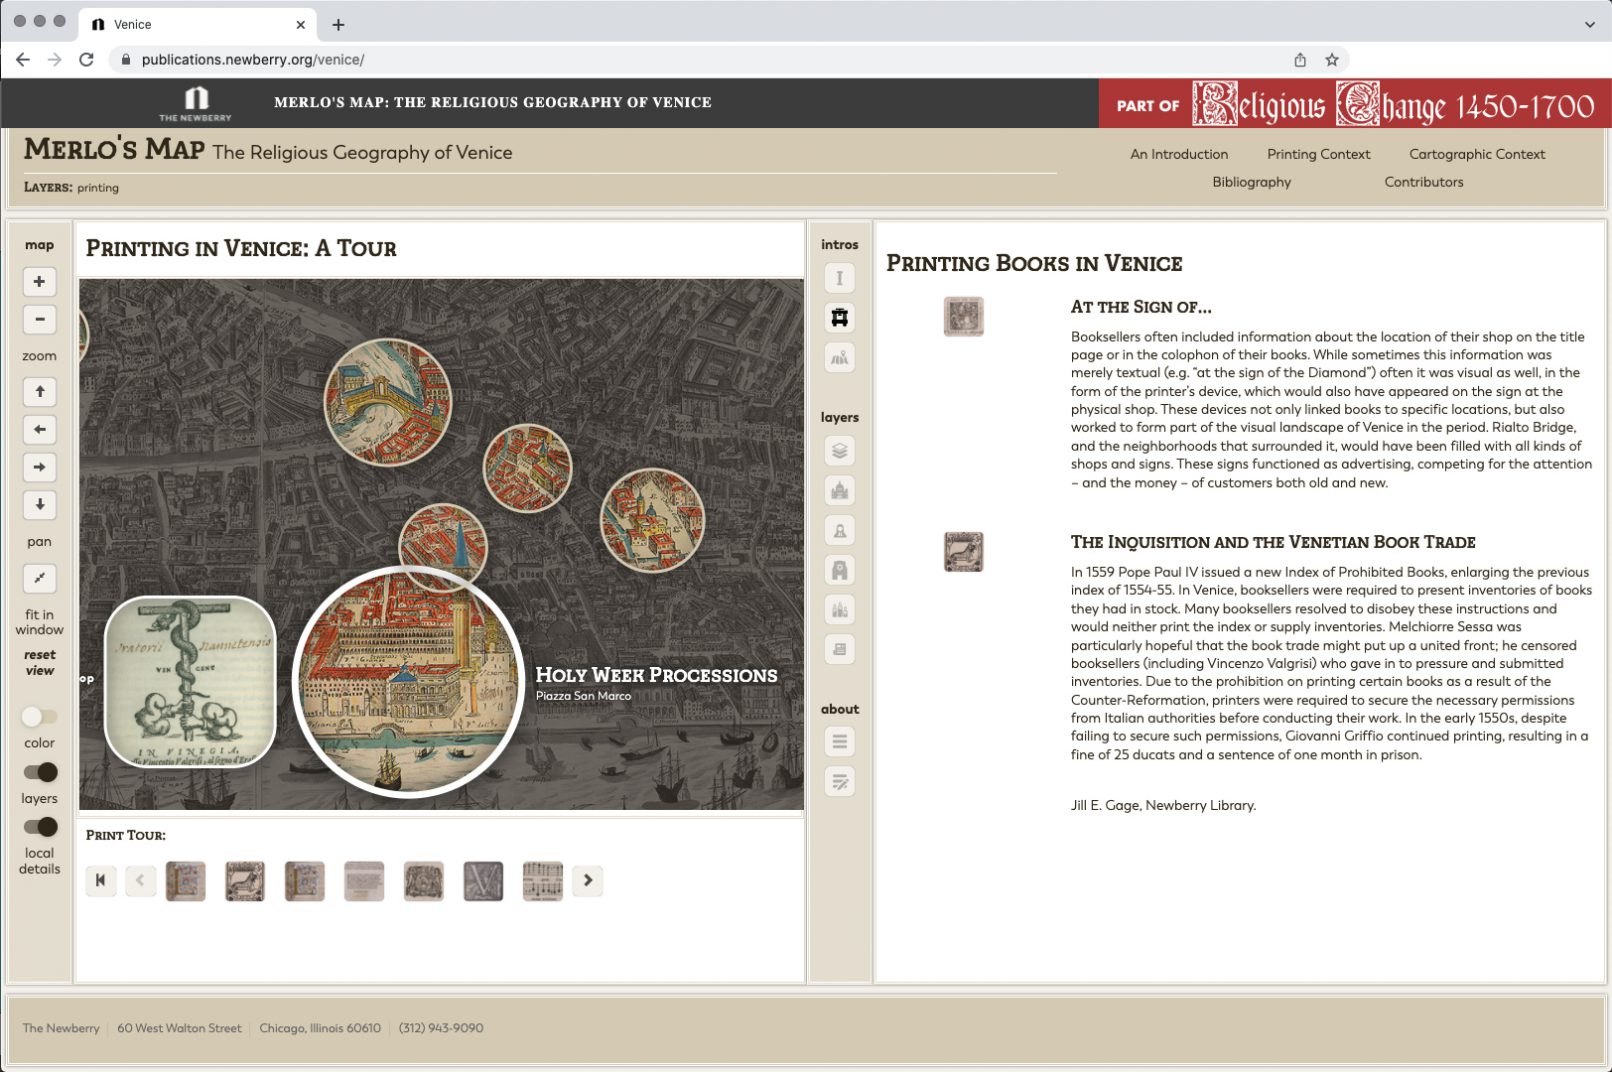The image size is (1612, 1072).
Task: Open An Introduction menu item
Action: pyautogui.click(x=1178, y=154)
